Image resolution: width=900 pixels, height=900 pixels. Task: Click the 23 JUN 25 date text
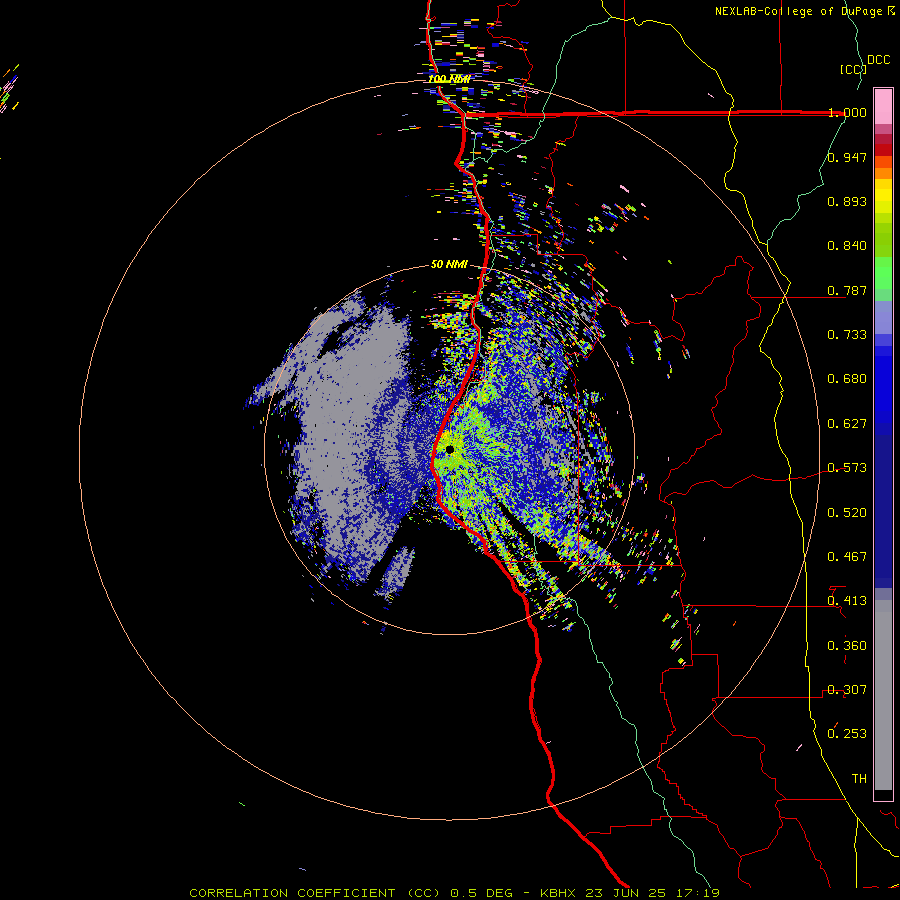(x=626, y=893)
